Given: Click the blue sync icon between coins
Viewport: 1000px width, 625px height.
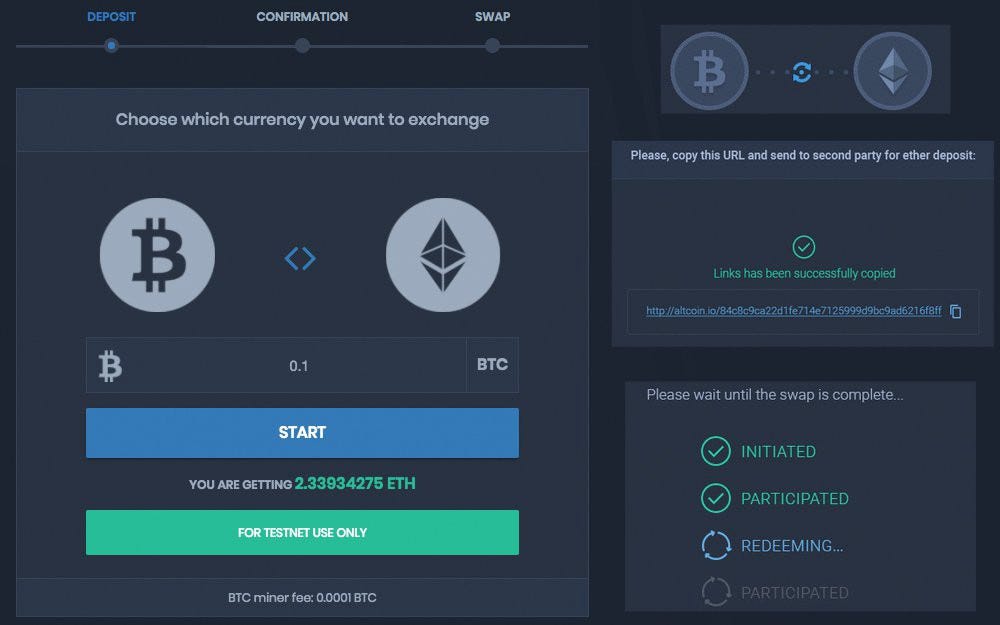Looking at the screenshot, I should pyautogui.click(x=802, y=72).
